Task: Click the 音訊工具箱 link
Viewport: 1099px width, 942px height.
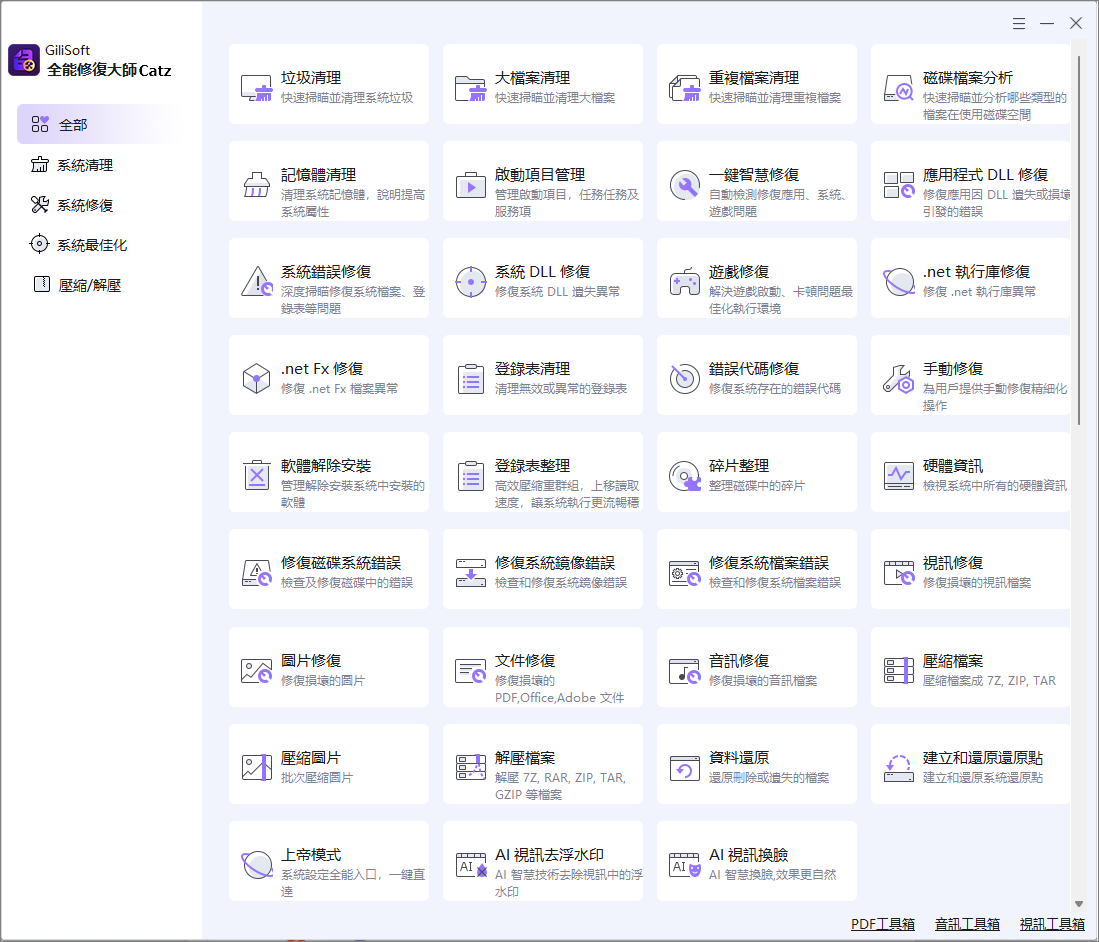Action: click(967, 924)
